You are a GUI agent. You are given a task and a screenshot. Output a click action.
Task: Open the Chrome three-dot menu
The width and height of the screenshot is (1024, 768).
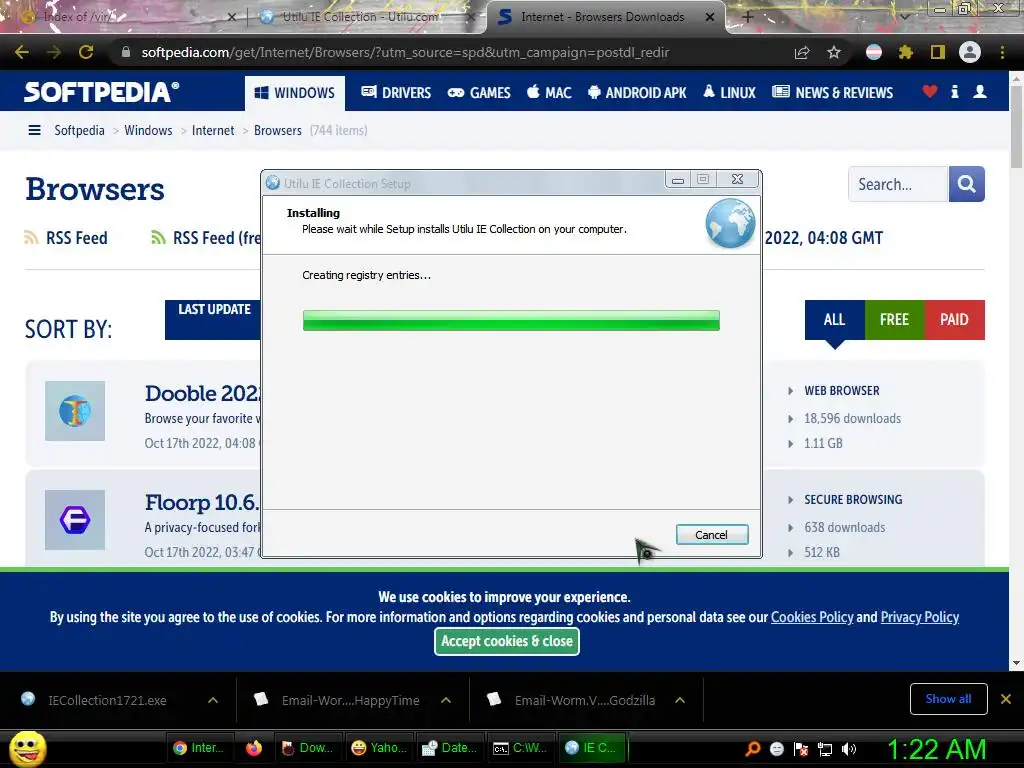click(x=1002, y=52)
